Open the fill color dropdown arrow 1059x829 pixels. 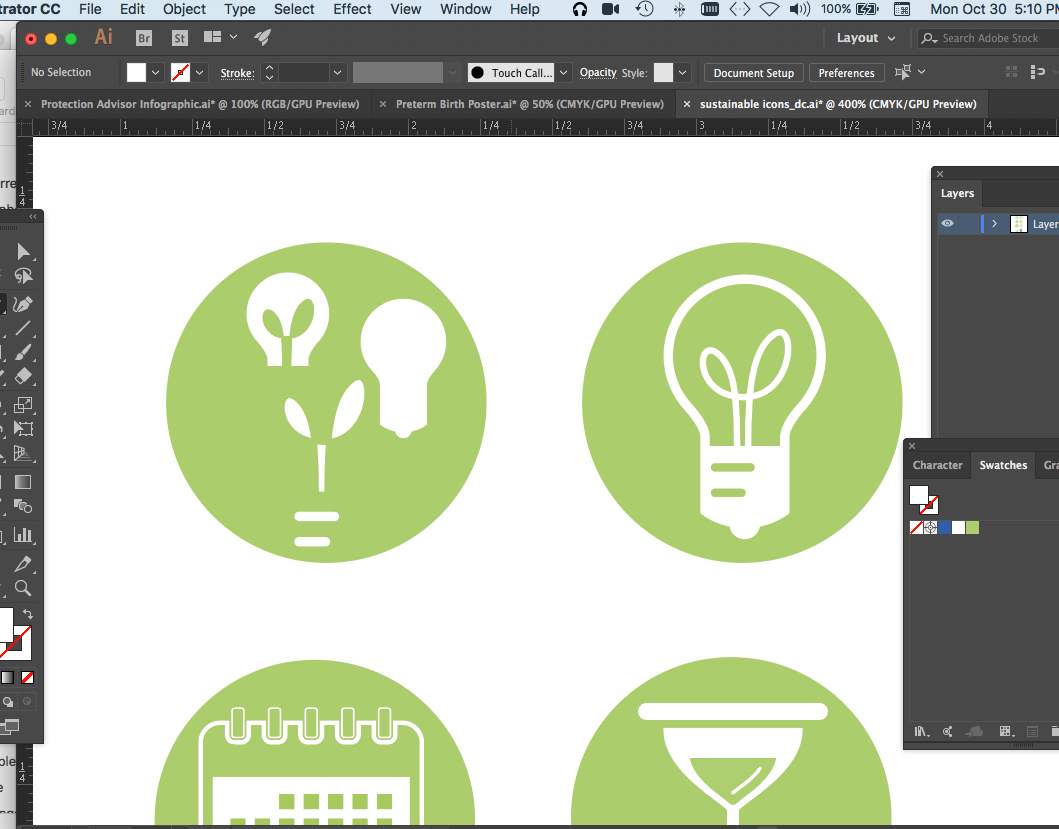(155, 72)
